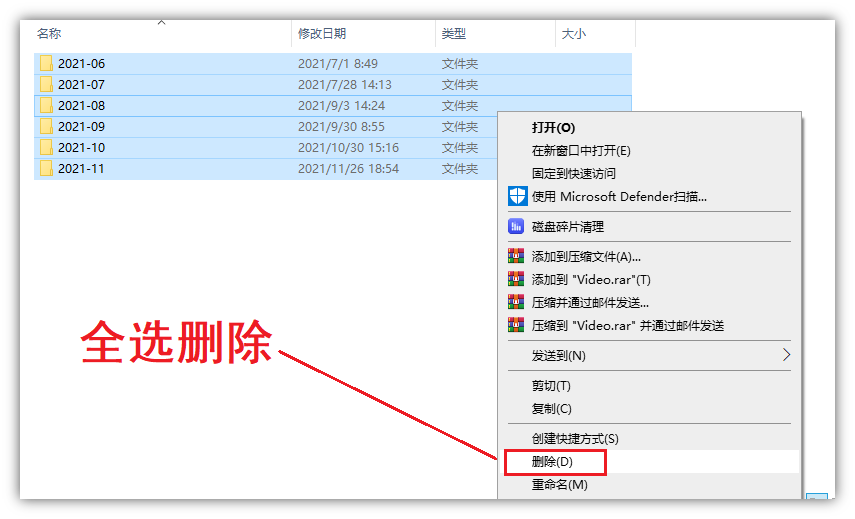
Task: Click folder name 2021-10
Action: point(81,148)
